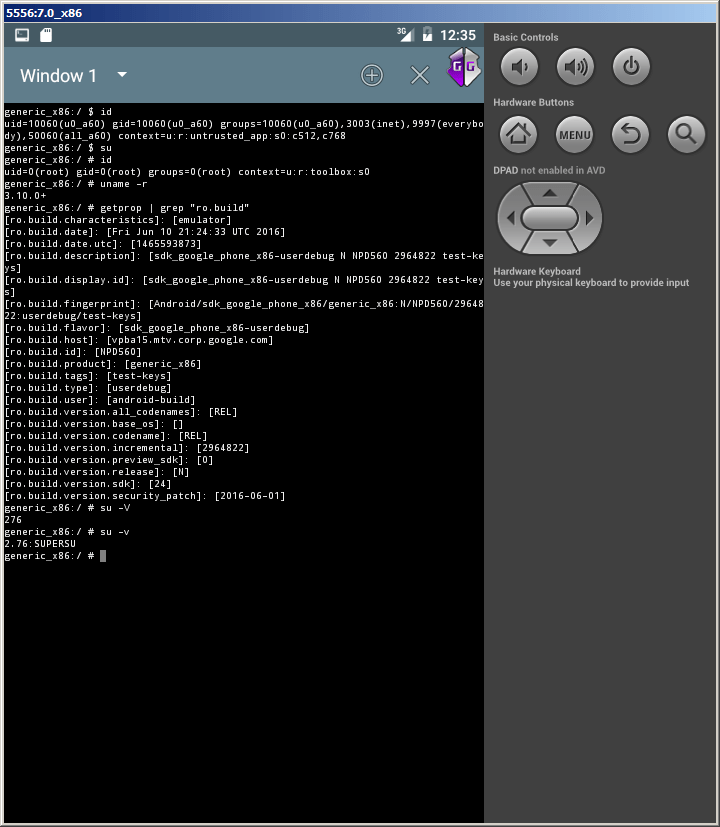Click the '5556:7.0_x86' window title bar
The width and height of the screenshot is (720, 827).
coord(360,13)
